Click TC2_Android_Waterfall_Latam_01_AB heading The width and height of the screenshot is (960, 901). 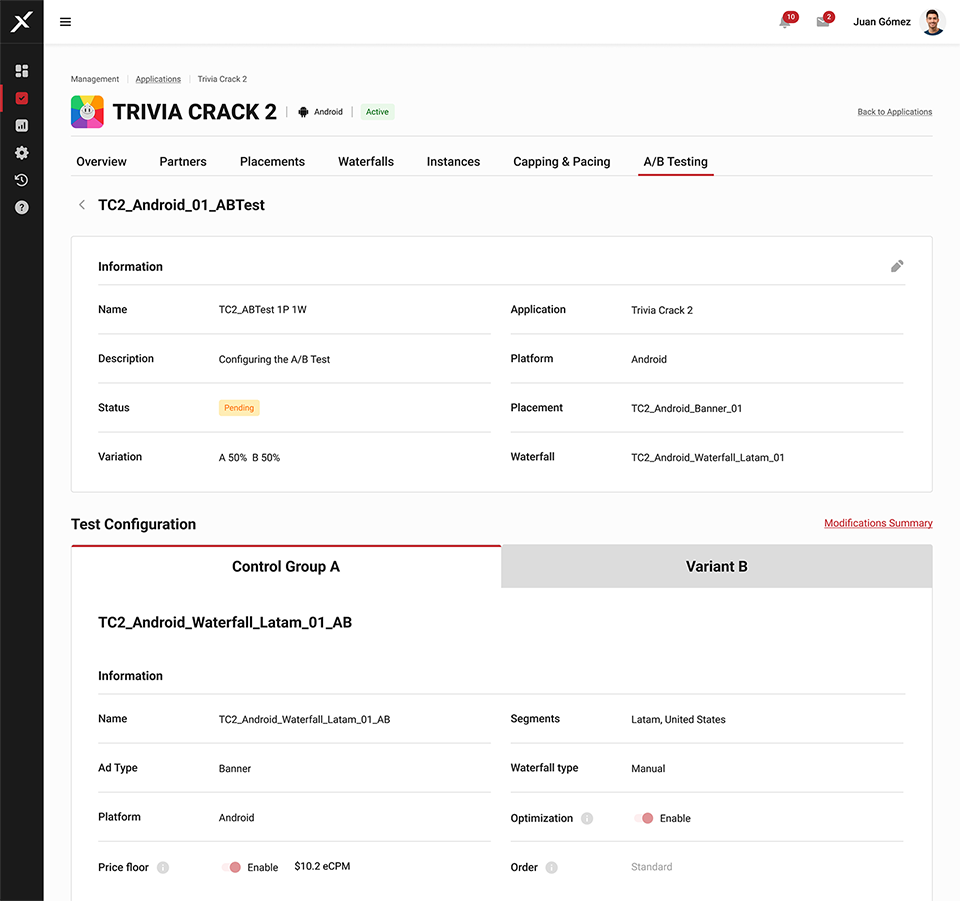coord(225,622)
